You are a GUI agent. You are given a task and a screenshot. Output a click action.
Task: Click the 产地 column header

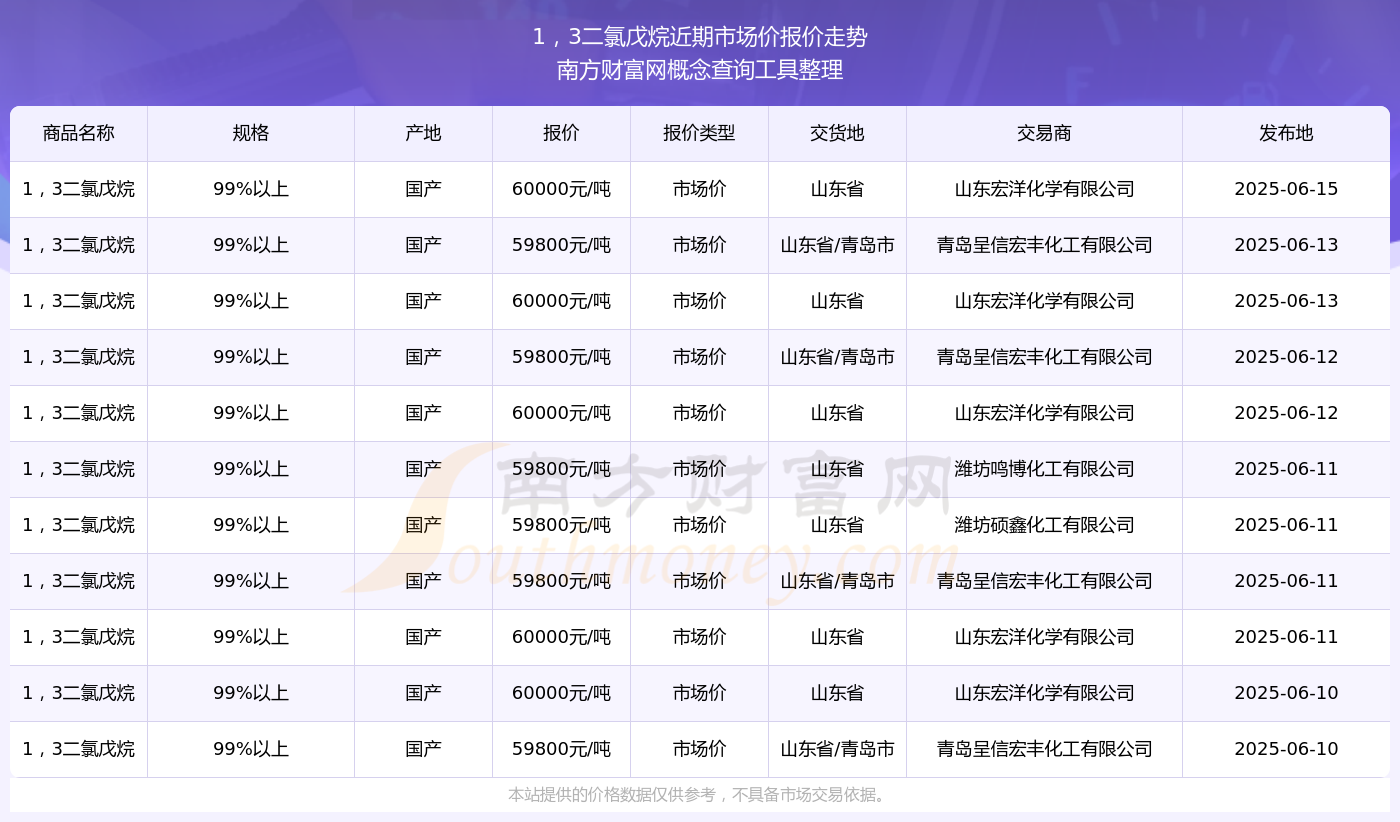(423, 133)
